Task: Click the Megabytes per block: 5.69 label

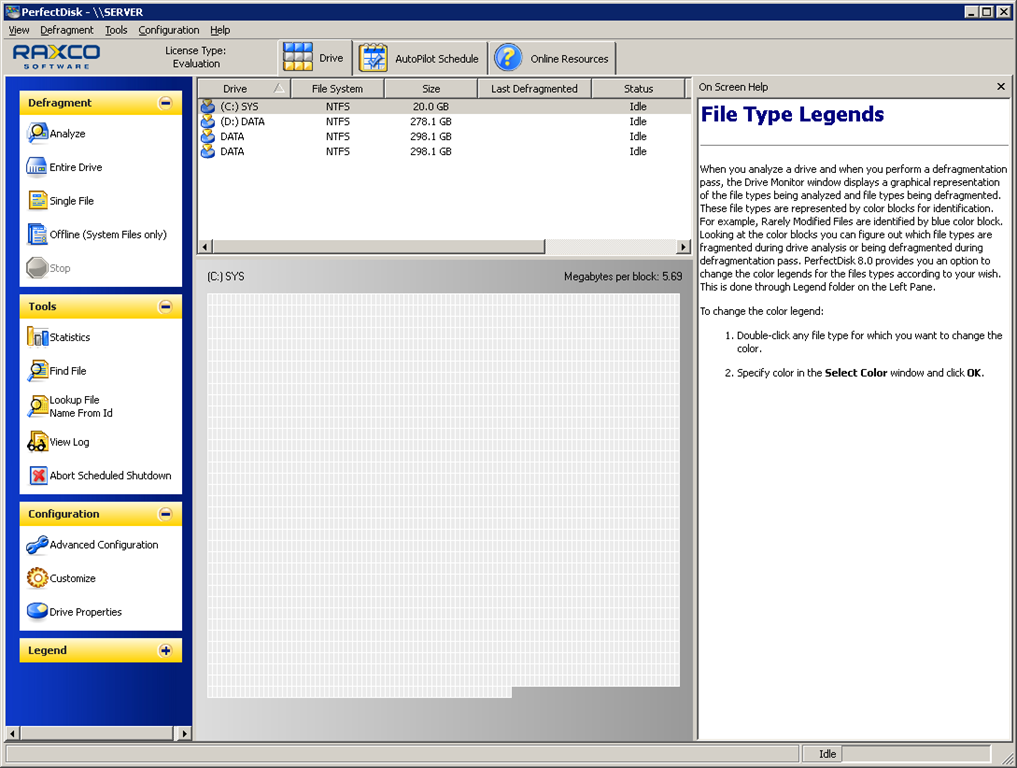Action: point(623,276)
